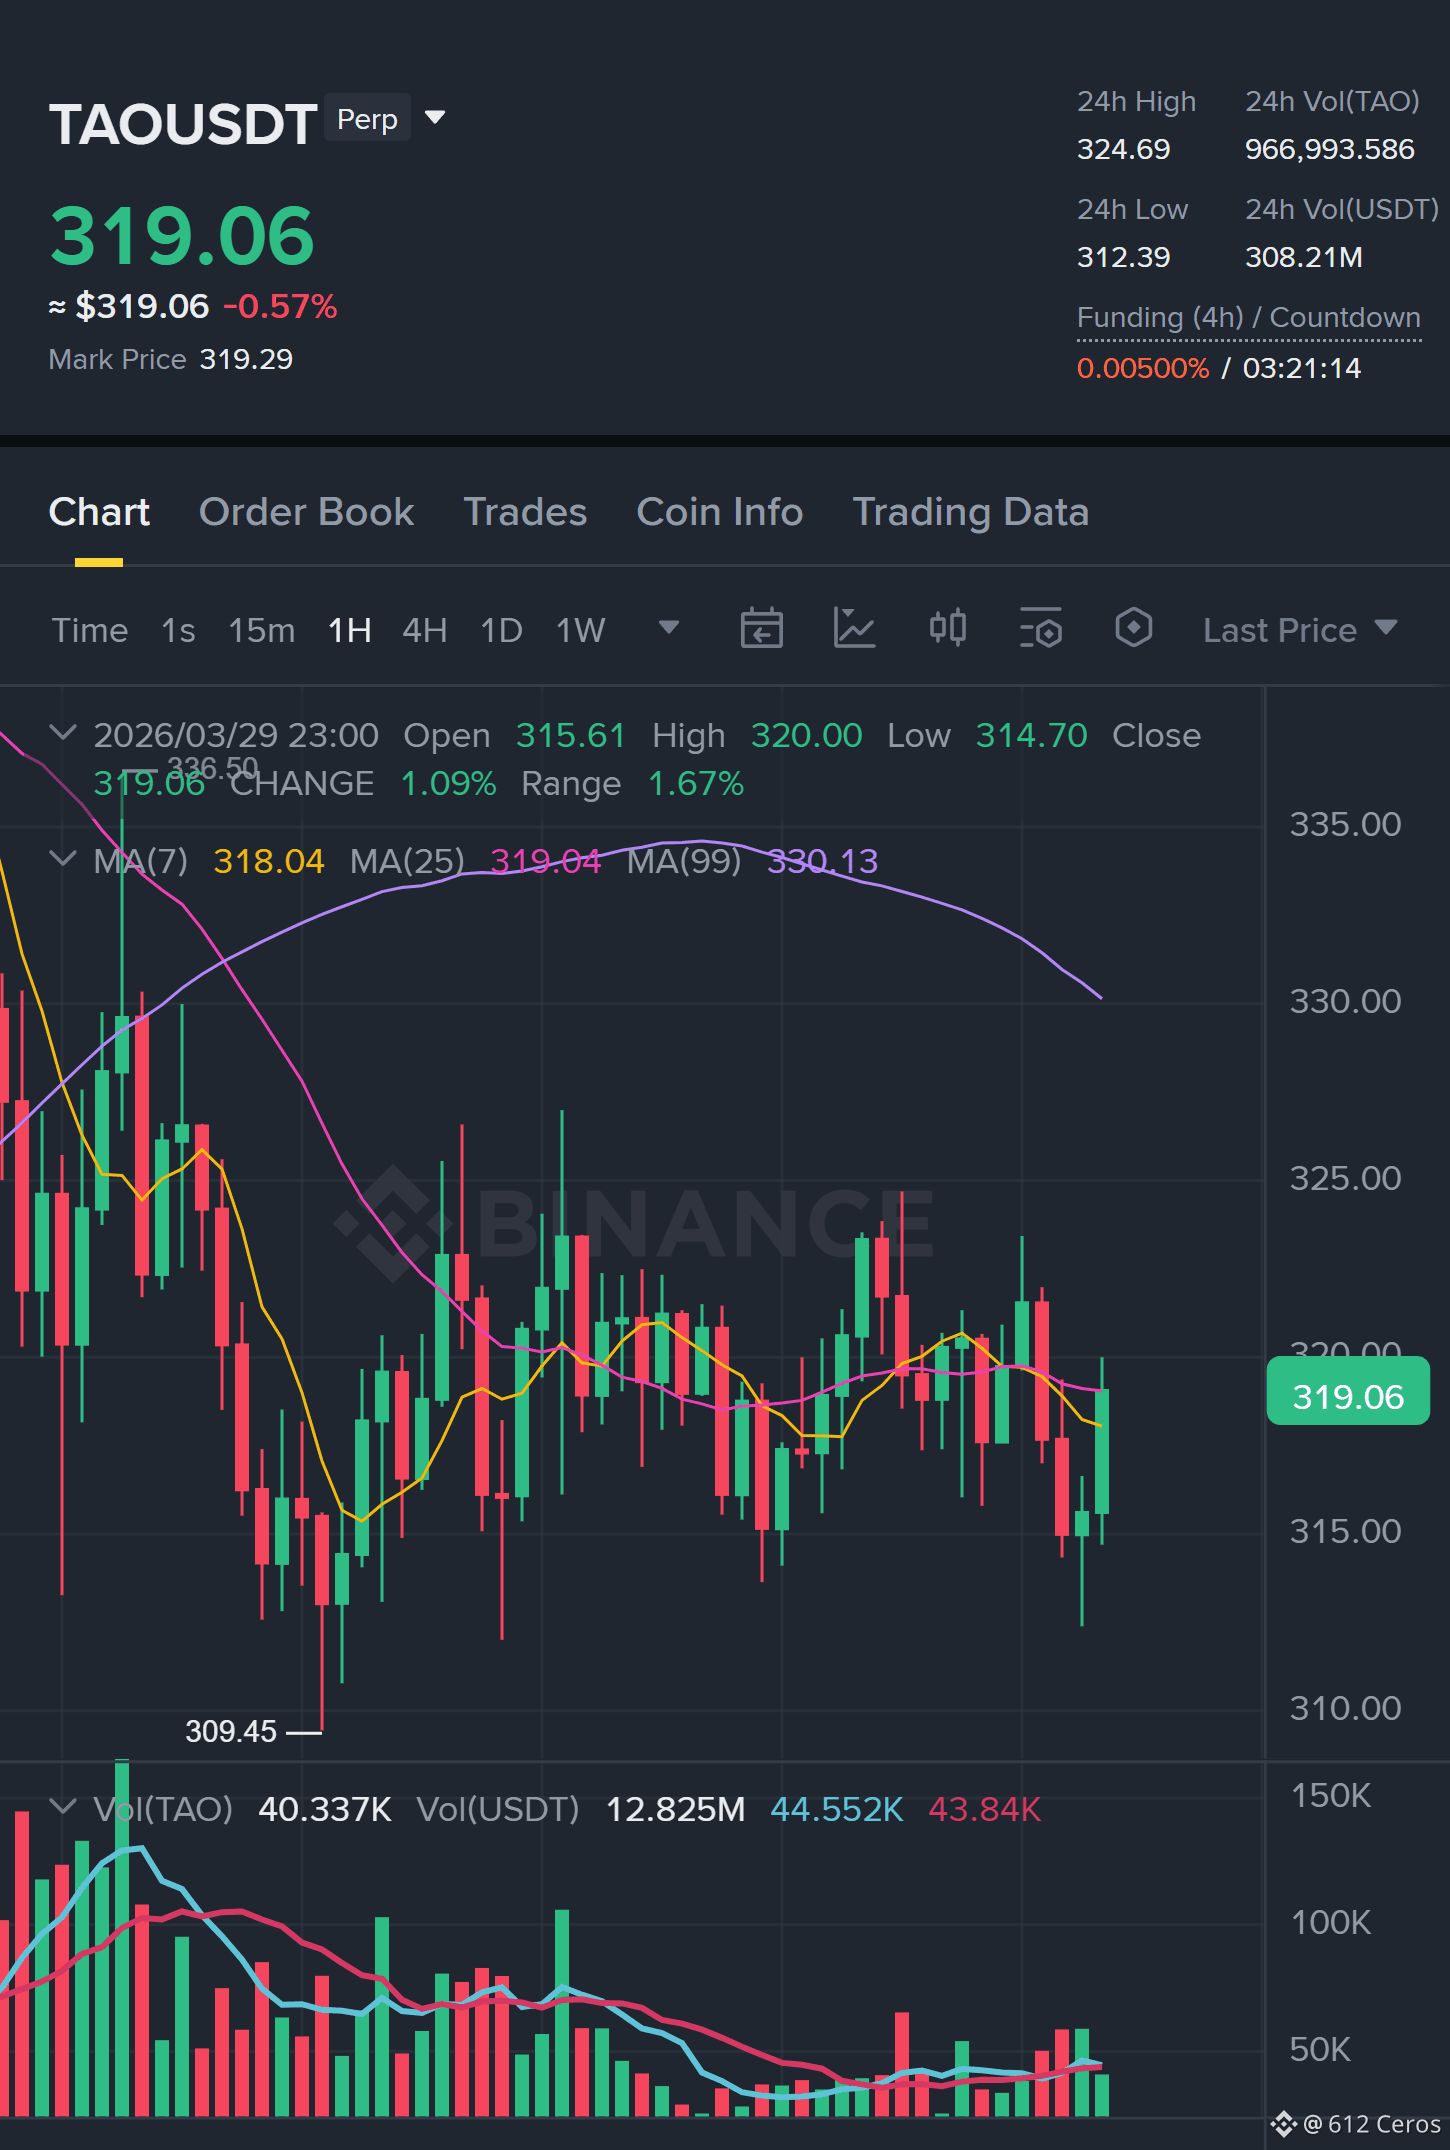Select the candlestick chart style icon

point(947,629)
